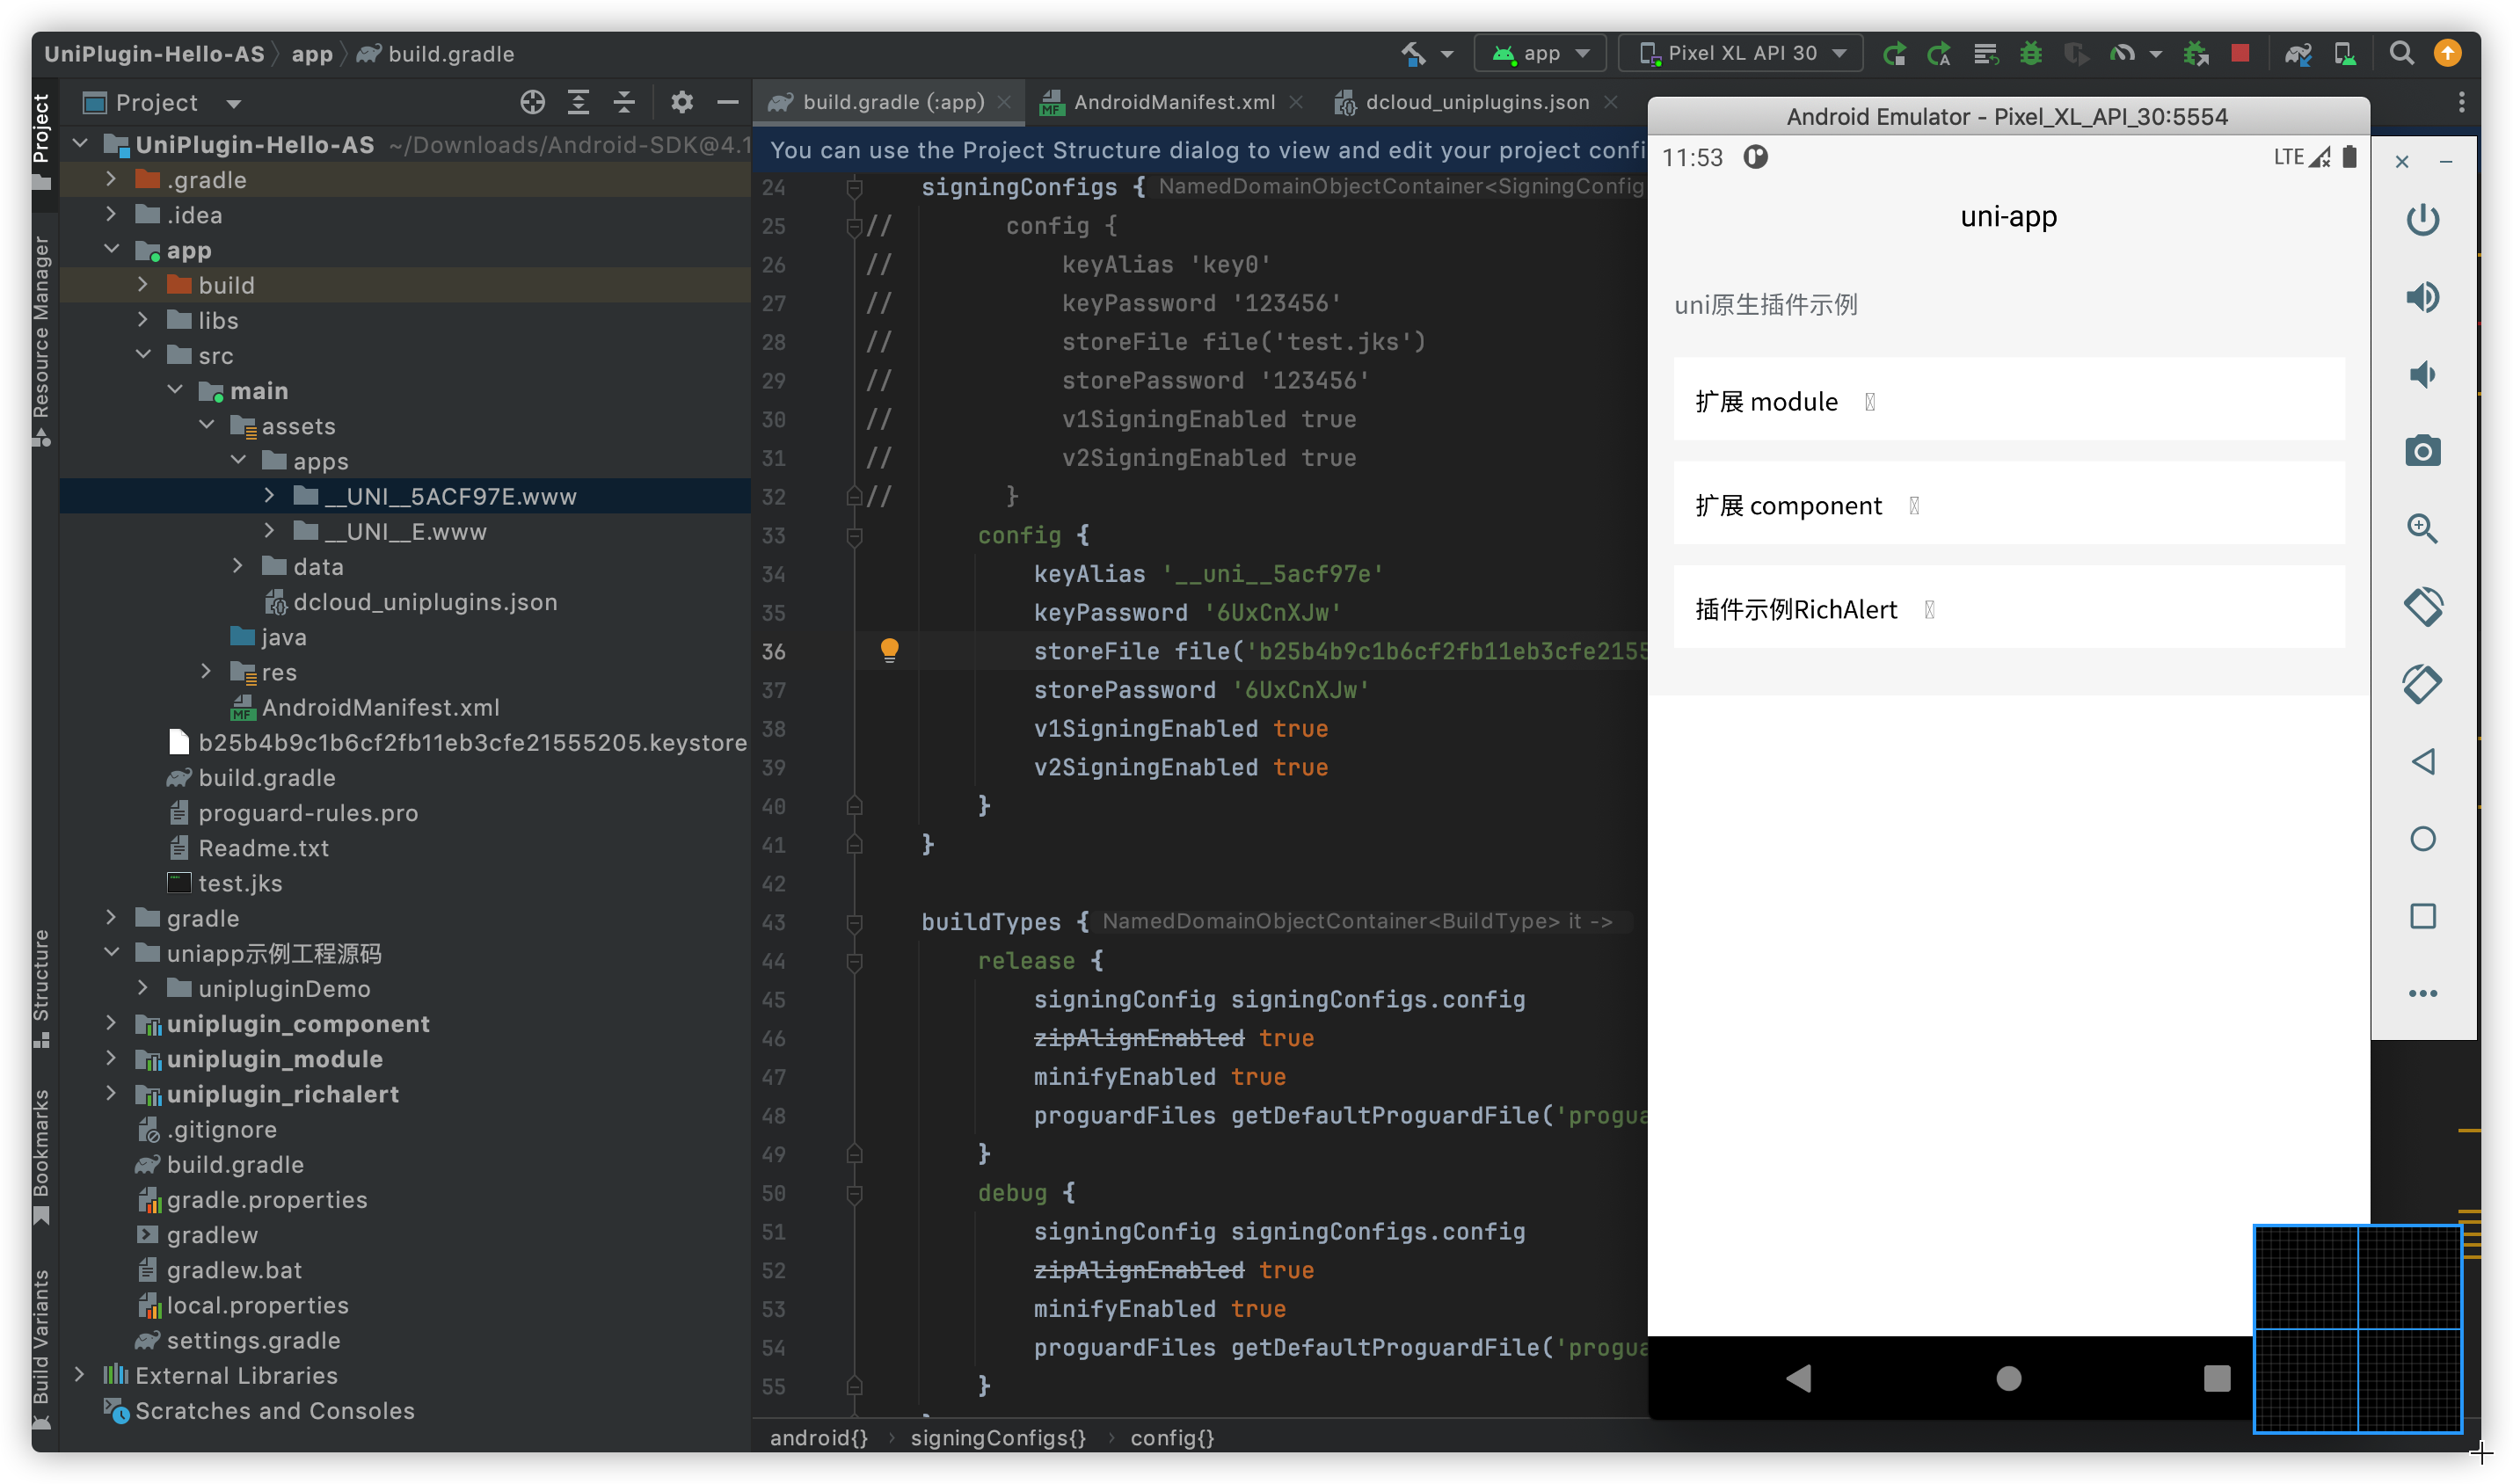Click the fold marker on line 33
Screen dimensions: 2513x1484
click(854, 536)
